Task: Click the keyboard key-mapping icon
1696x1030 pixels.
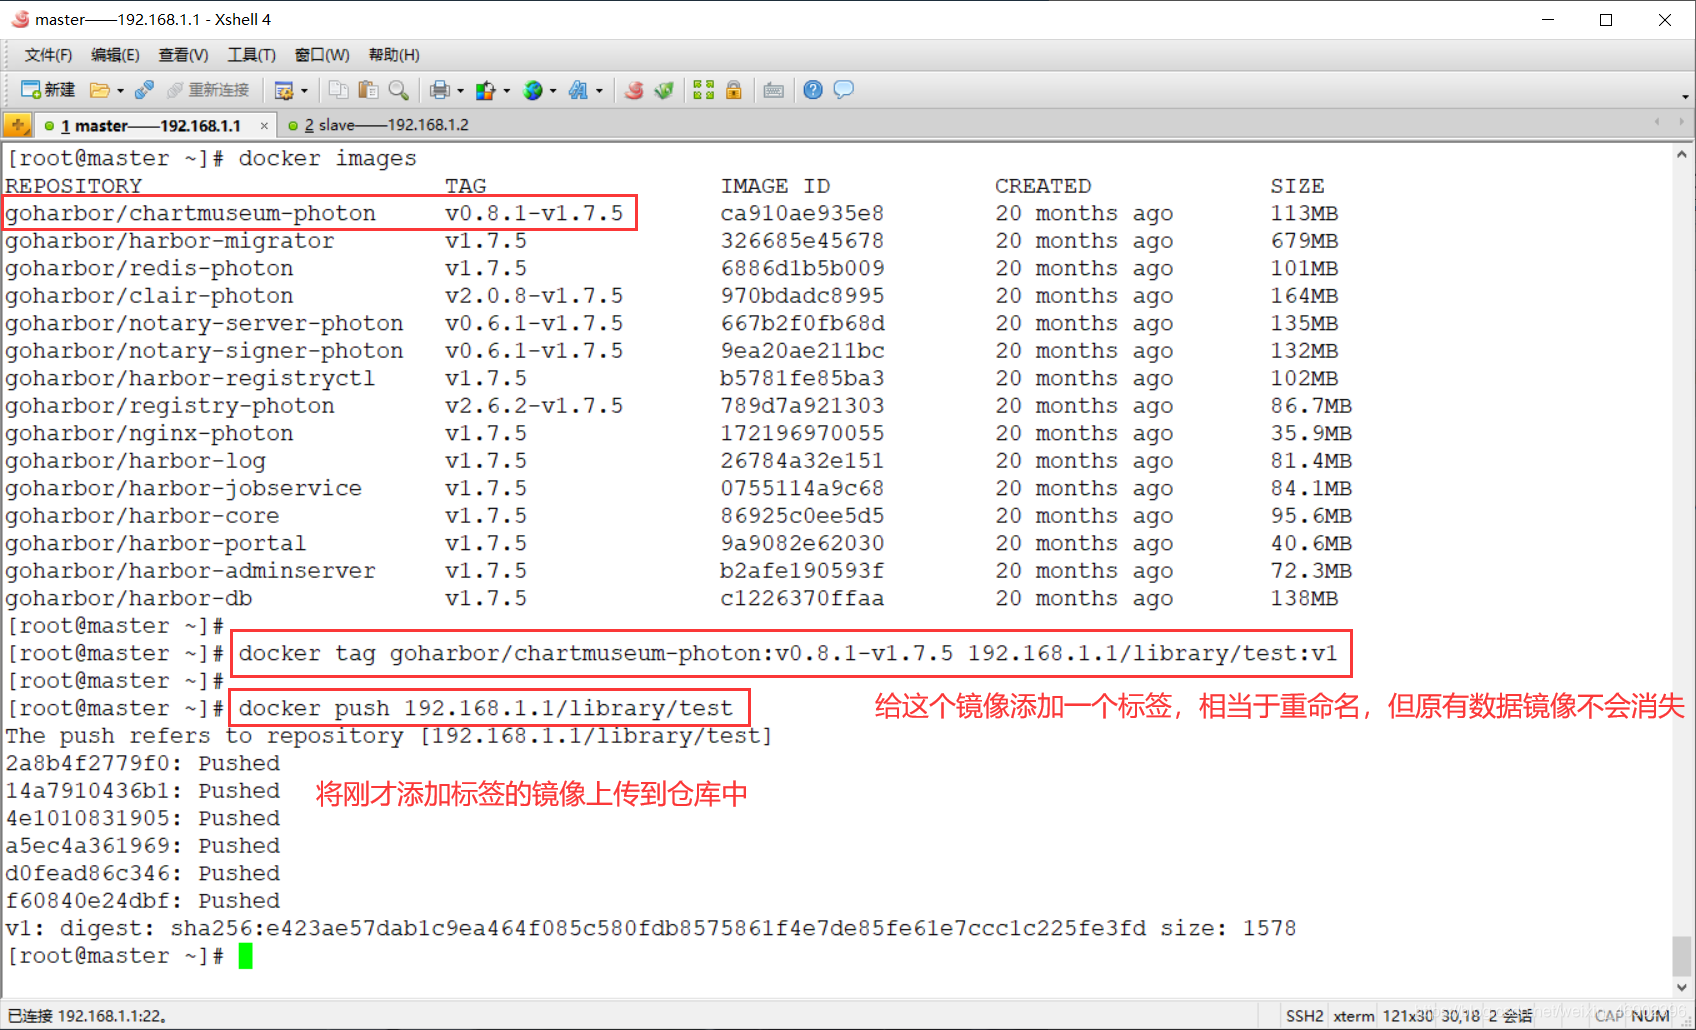Action: tap(773, 90)
